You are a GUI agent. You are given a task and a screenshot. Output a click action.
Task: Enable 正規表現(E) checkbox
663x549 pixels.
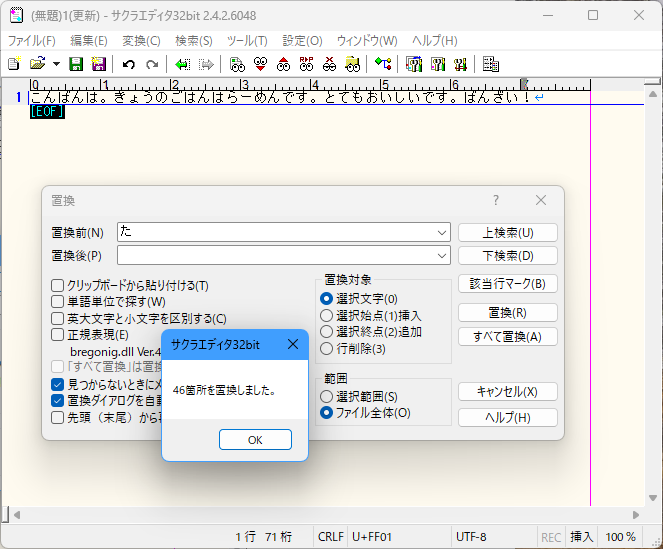point(58,335)
